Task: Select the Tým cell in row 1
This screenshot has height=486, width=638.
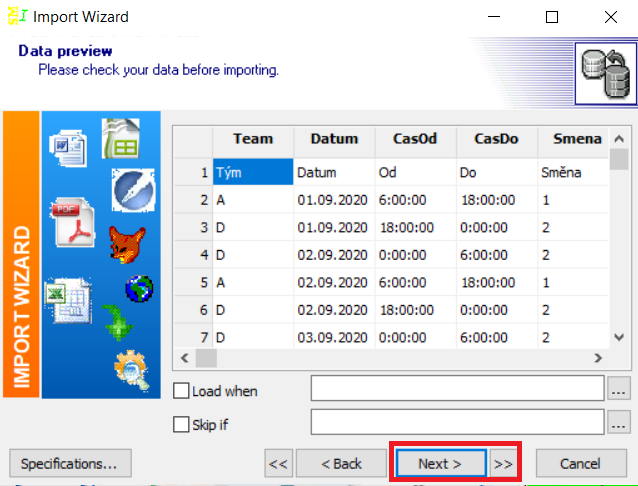Action: (253, 172)
